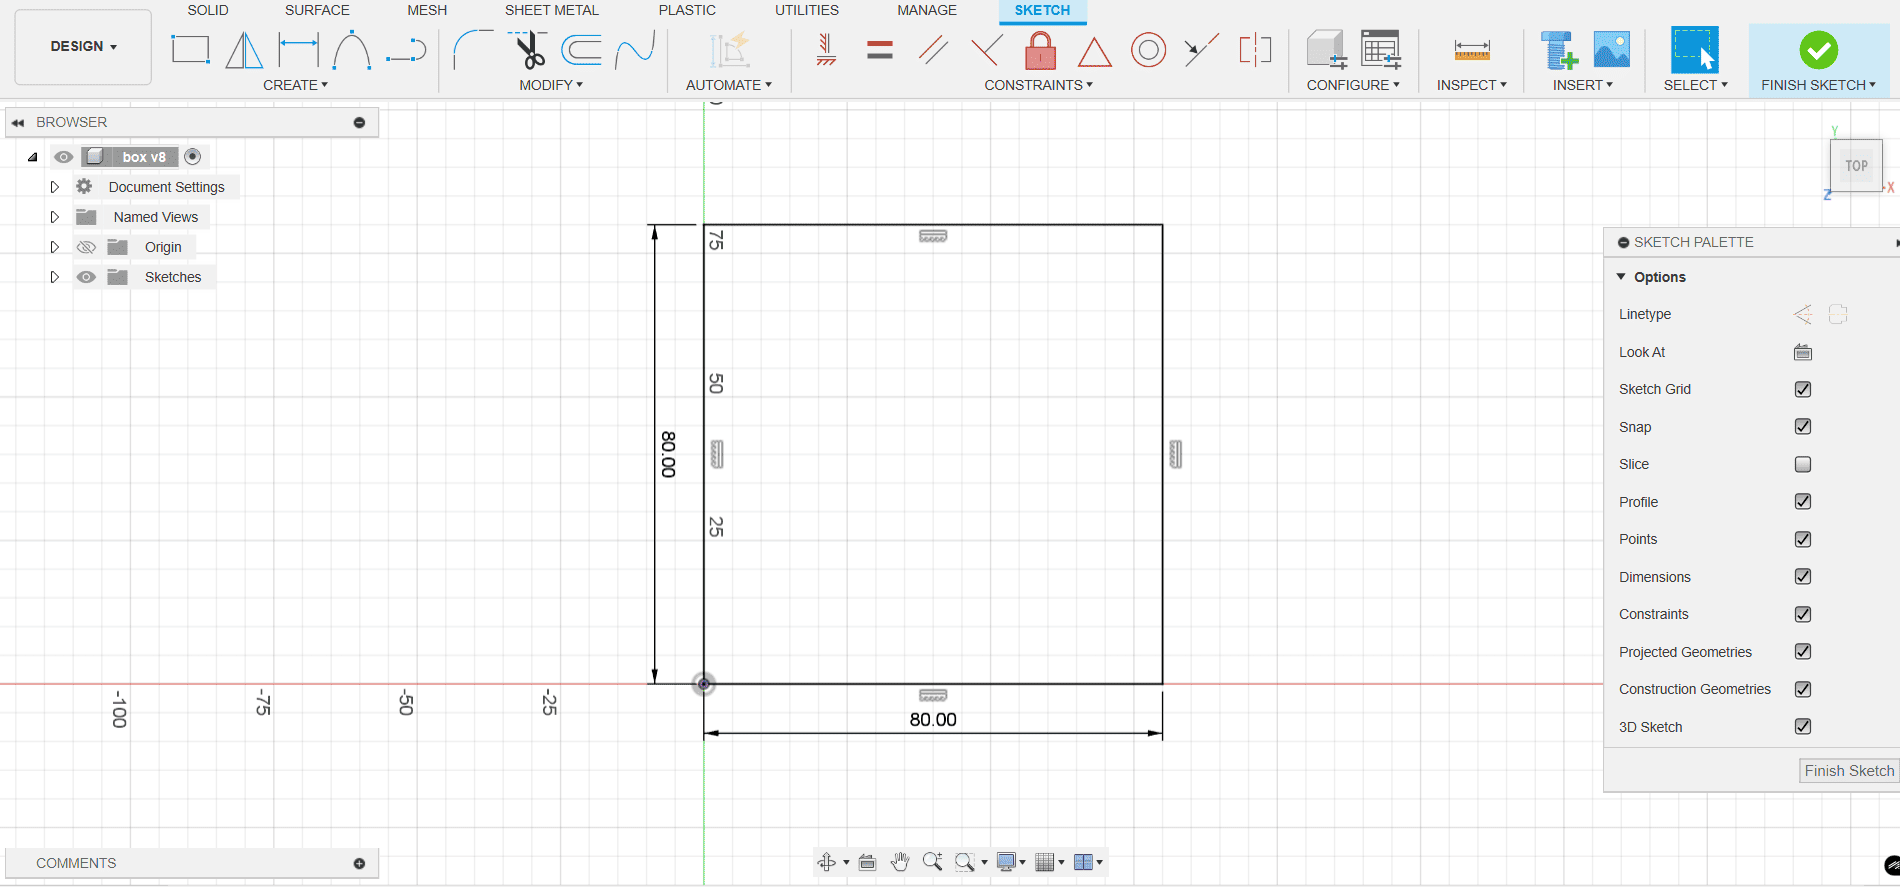Screen dimensions: 1900x887
Task: Toggle the Profile checkbox
Action: tap(1803, 501)
